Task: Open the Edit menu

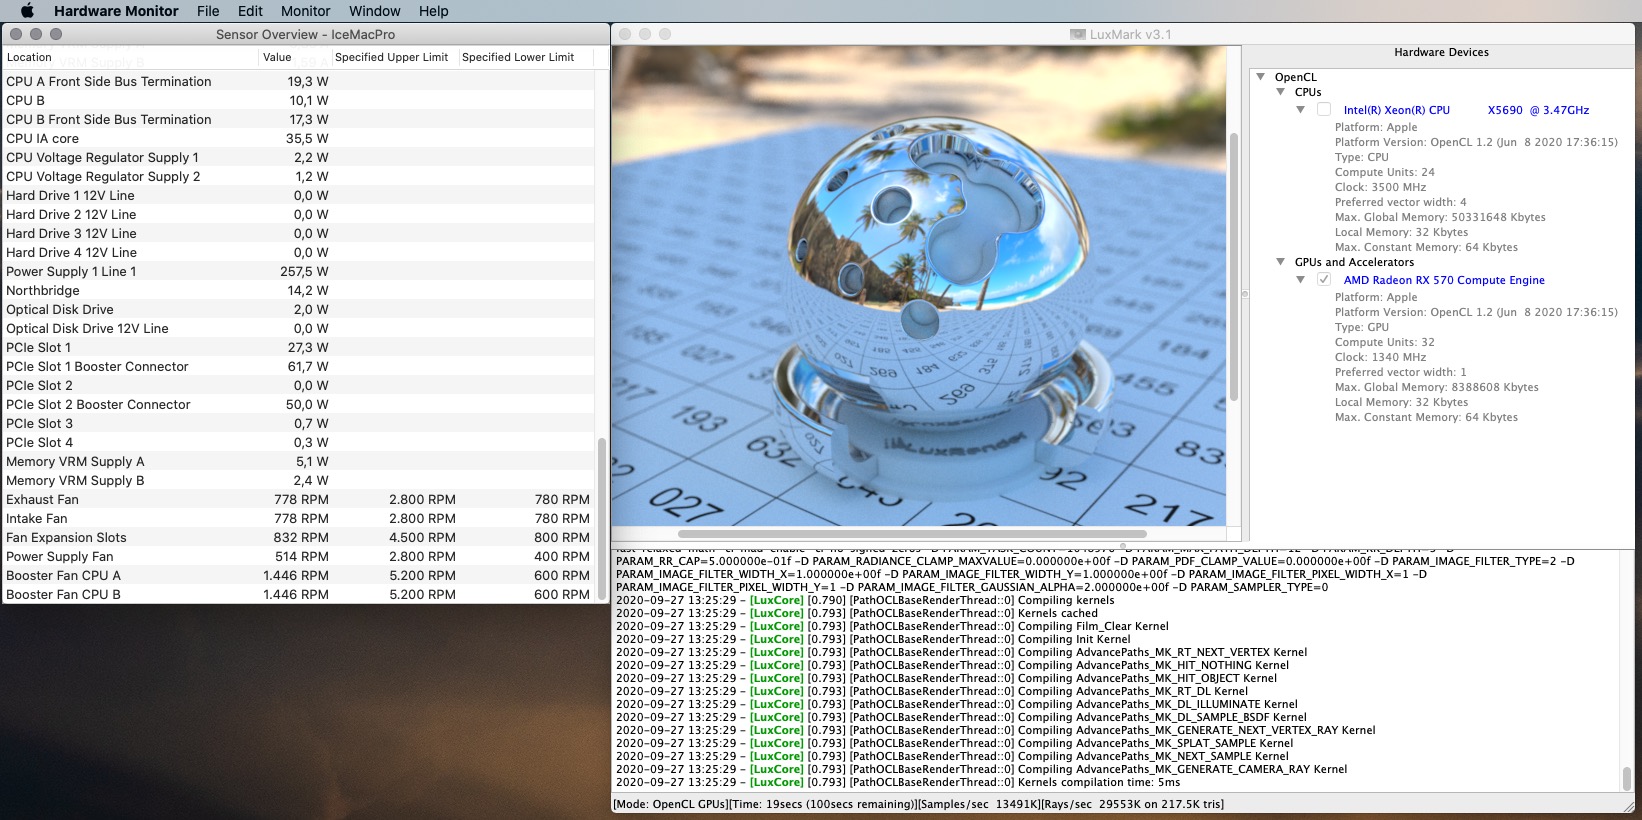Action: 250,11
